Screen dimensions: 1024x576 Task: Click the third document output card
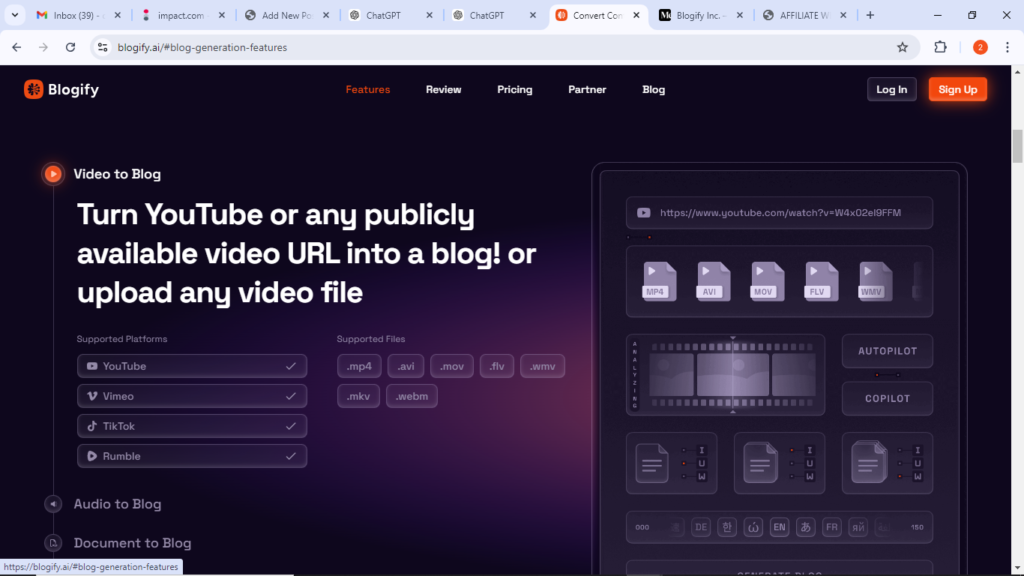(x=888, y=463)
